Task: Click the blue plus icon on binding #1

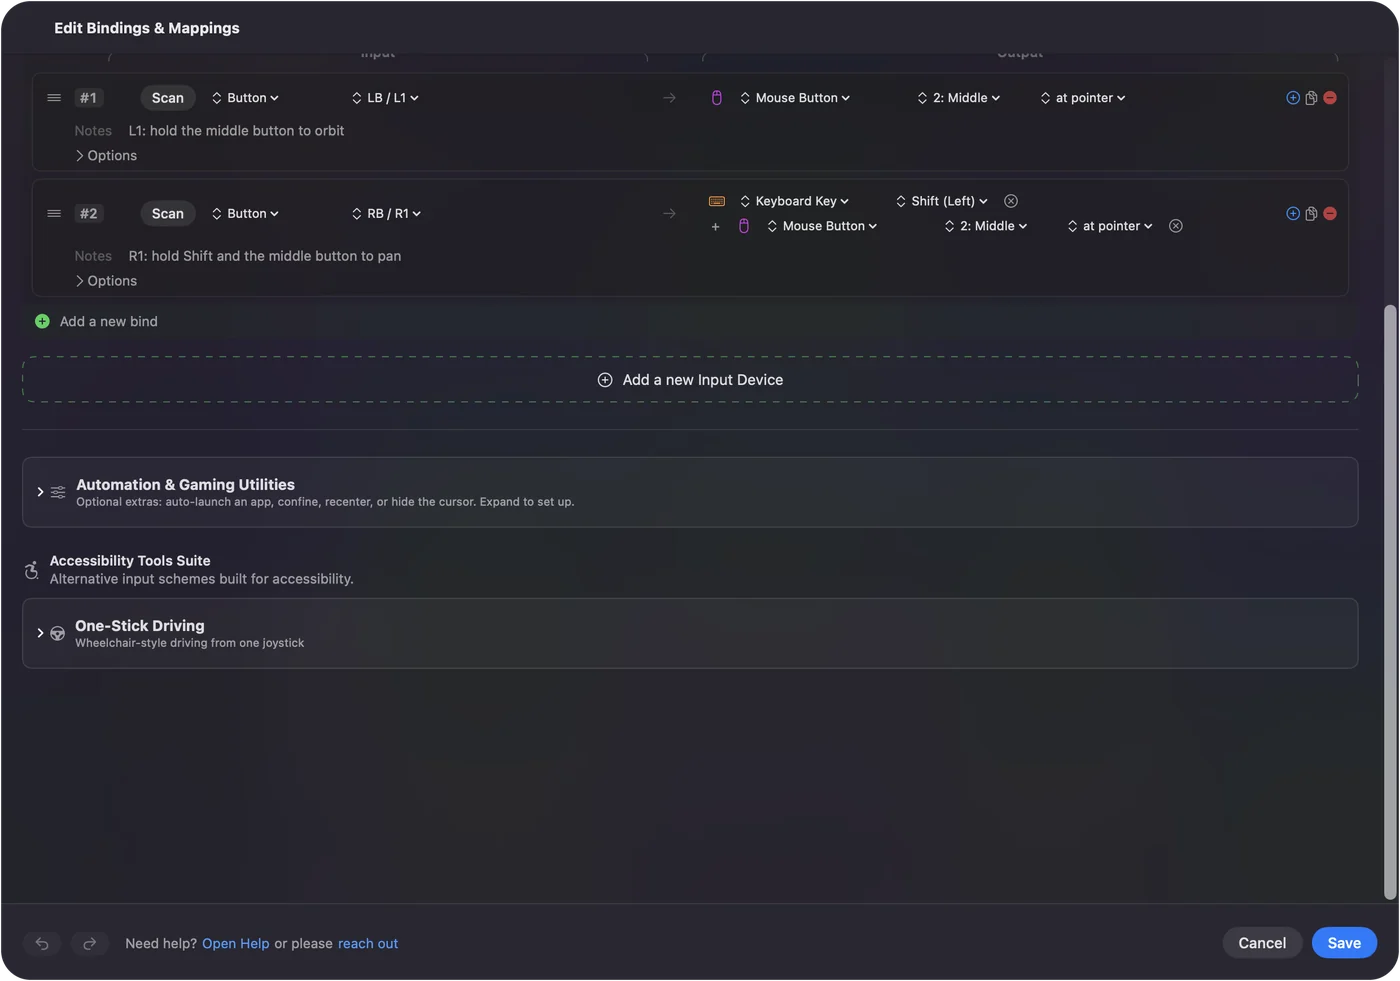Action: 1293,98
